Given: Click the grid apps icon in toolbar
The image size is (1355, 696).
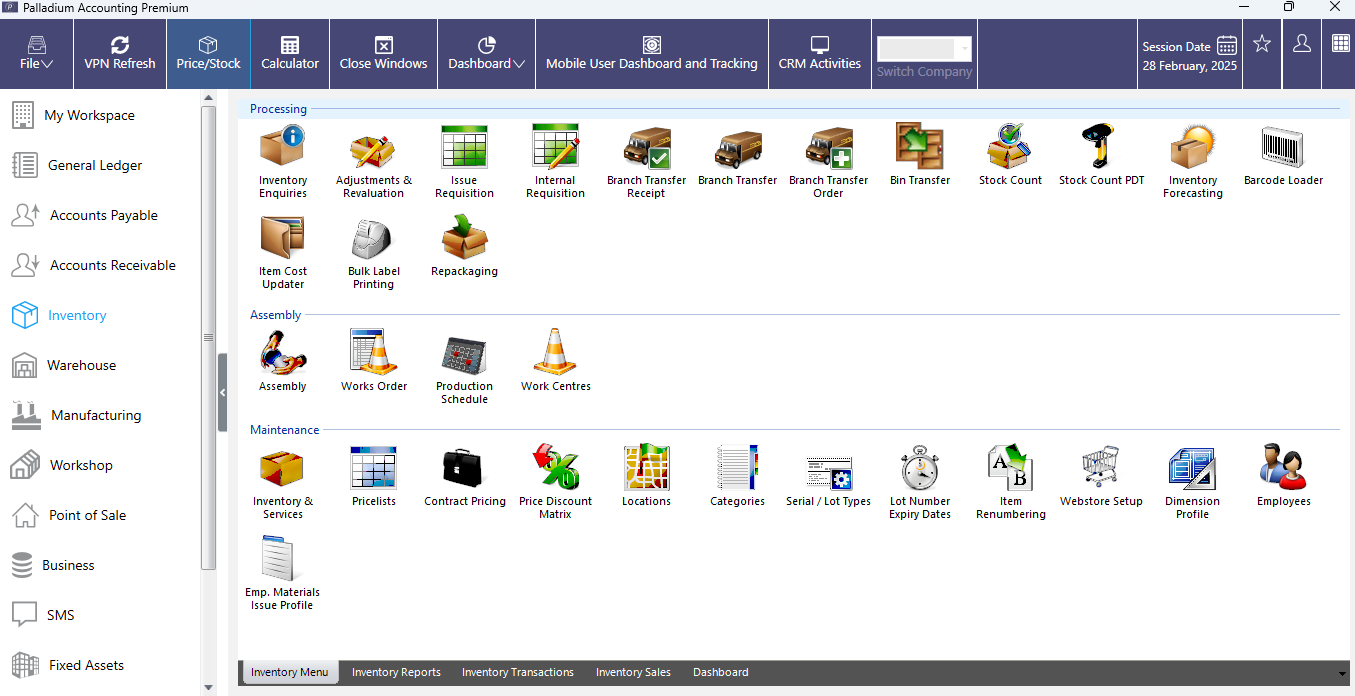Looking at the screenshot, I should point(1341,43).
